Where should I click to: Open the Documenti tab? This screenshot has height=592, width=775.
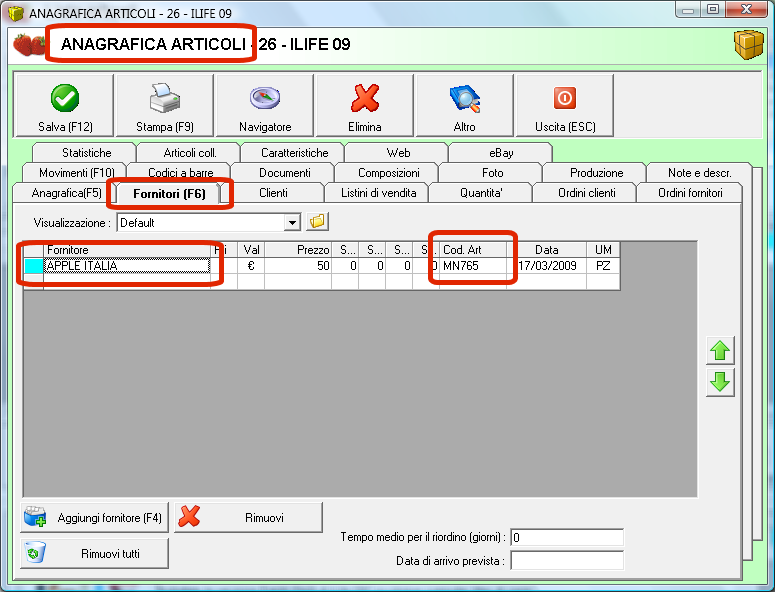pos(285,173)
